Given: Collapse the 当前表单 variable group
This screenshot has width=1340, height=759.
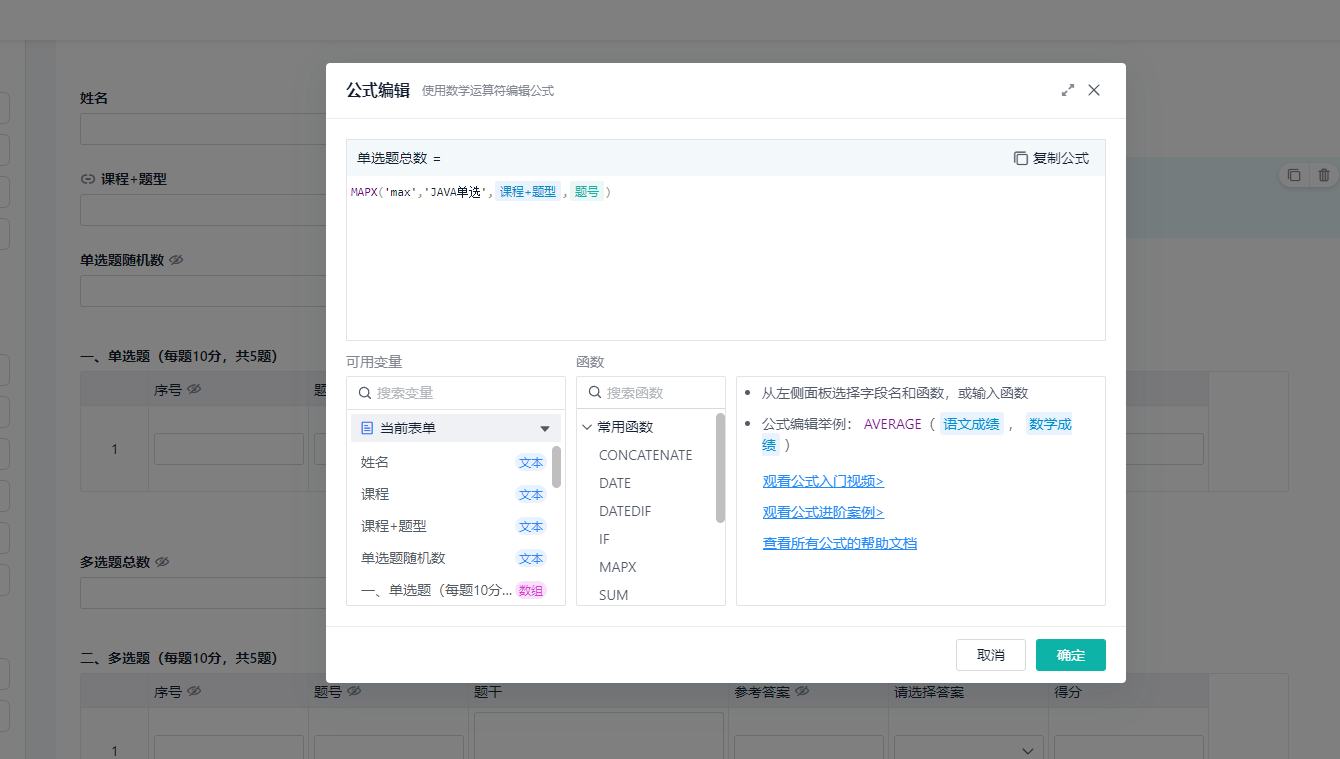Looking at the screenshot, I should (x=545, y=428).
